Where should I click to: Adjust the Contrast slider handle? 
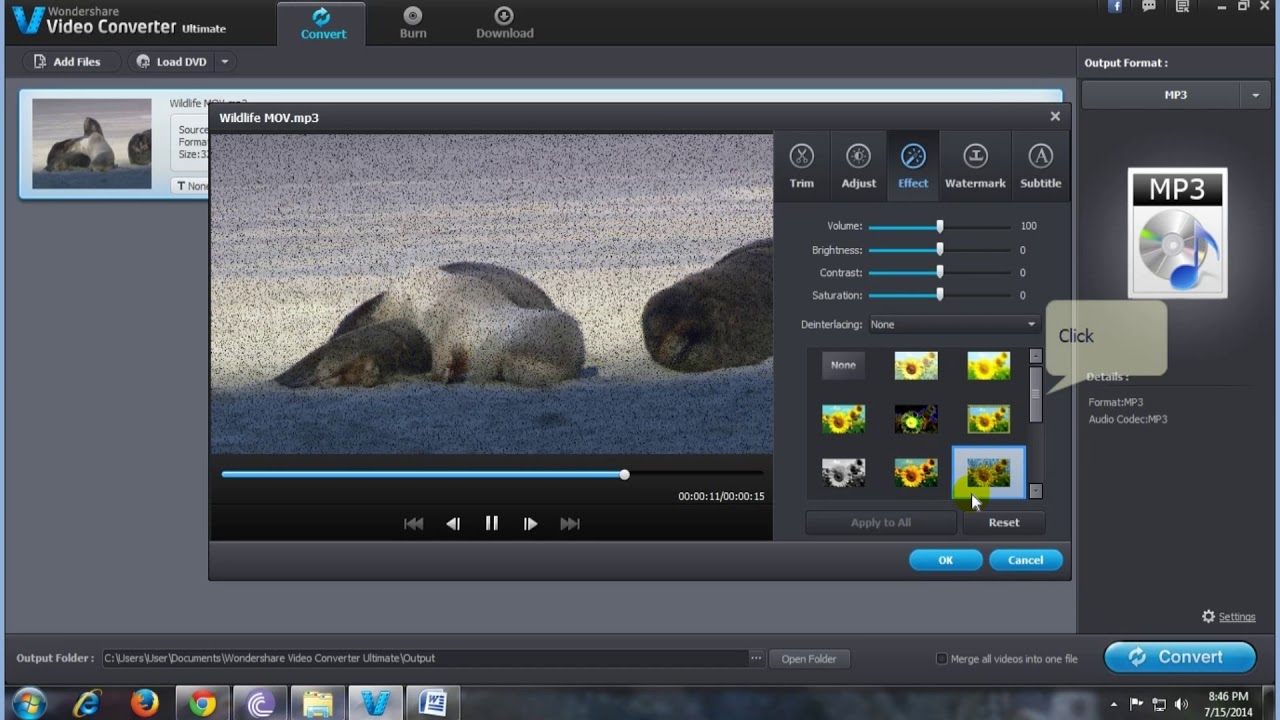click(x=939, y=272)
